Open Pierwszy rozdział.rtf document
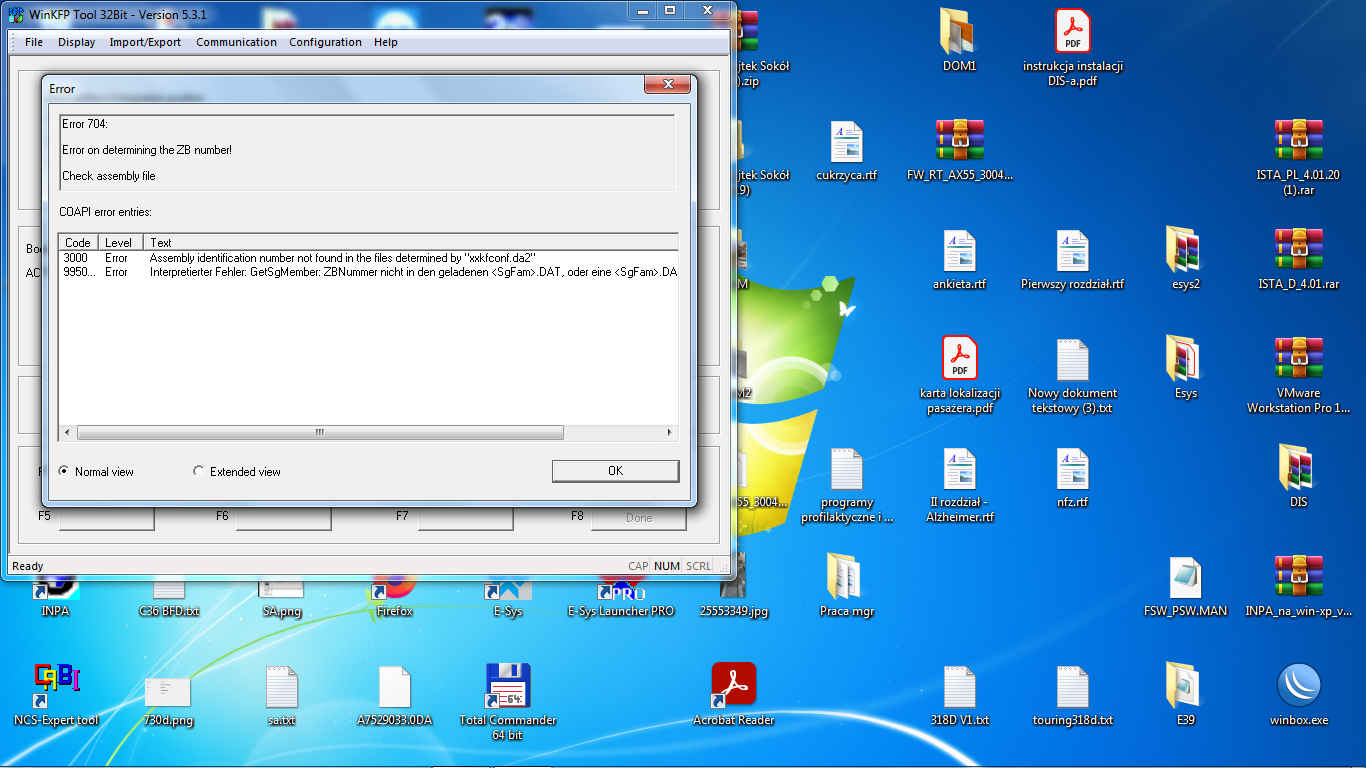The height and width of the screenshot is (768, 1366). pos(1073,251)
